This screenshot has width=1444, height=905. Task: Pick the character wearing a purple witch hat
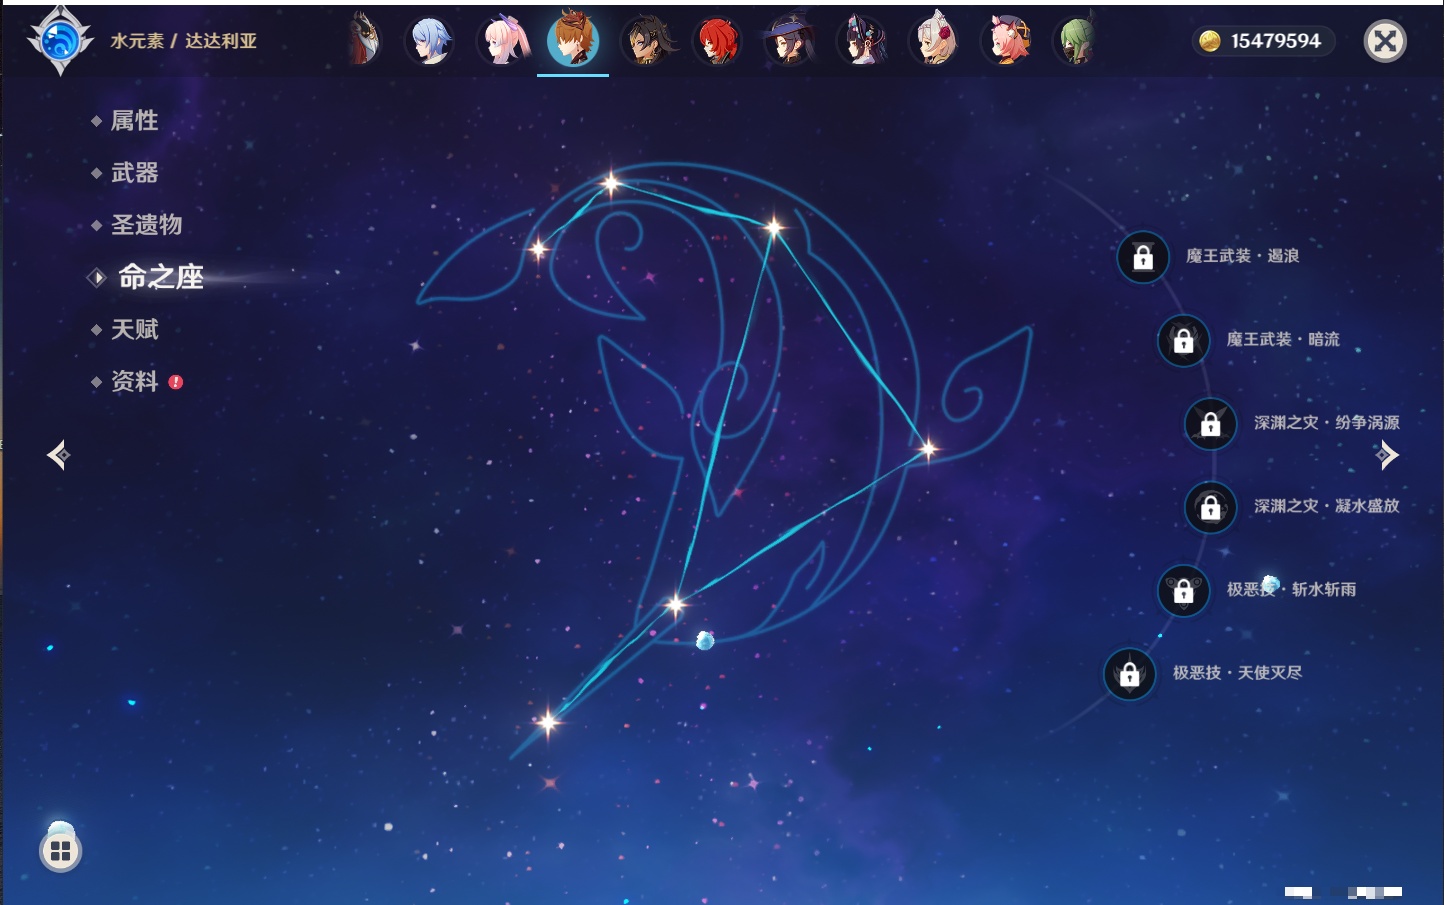coord(790,41)
